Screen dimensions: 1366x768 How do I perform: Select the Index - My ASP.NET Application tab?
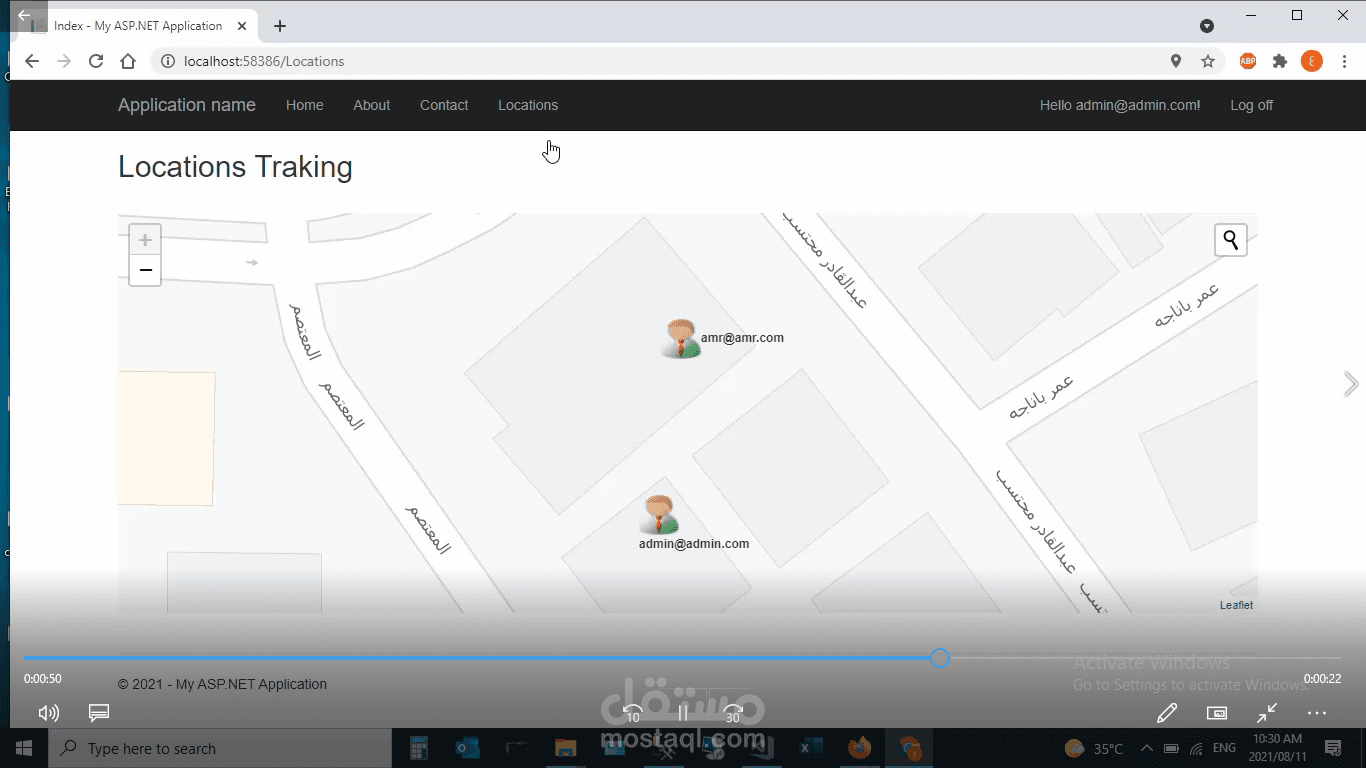140,26
